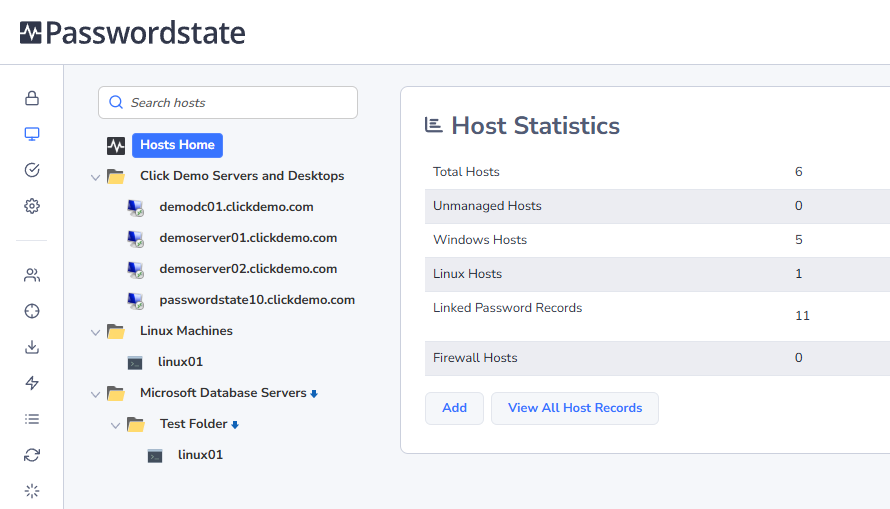
Task: Click the Linux Hosts row label
Action: click(467, 274)
